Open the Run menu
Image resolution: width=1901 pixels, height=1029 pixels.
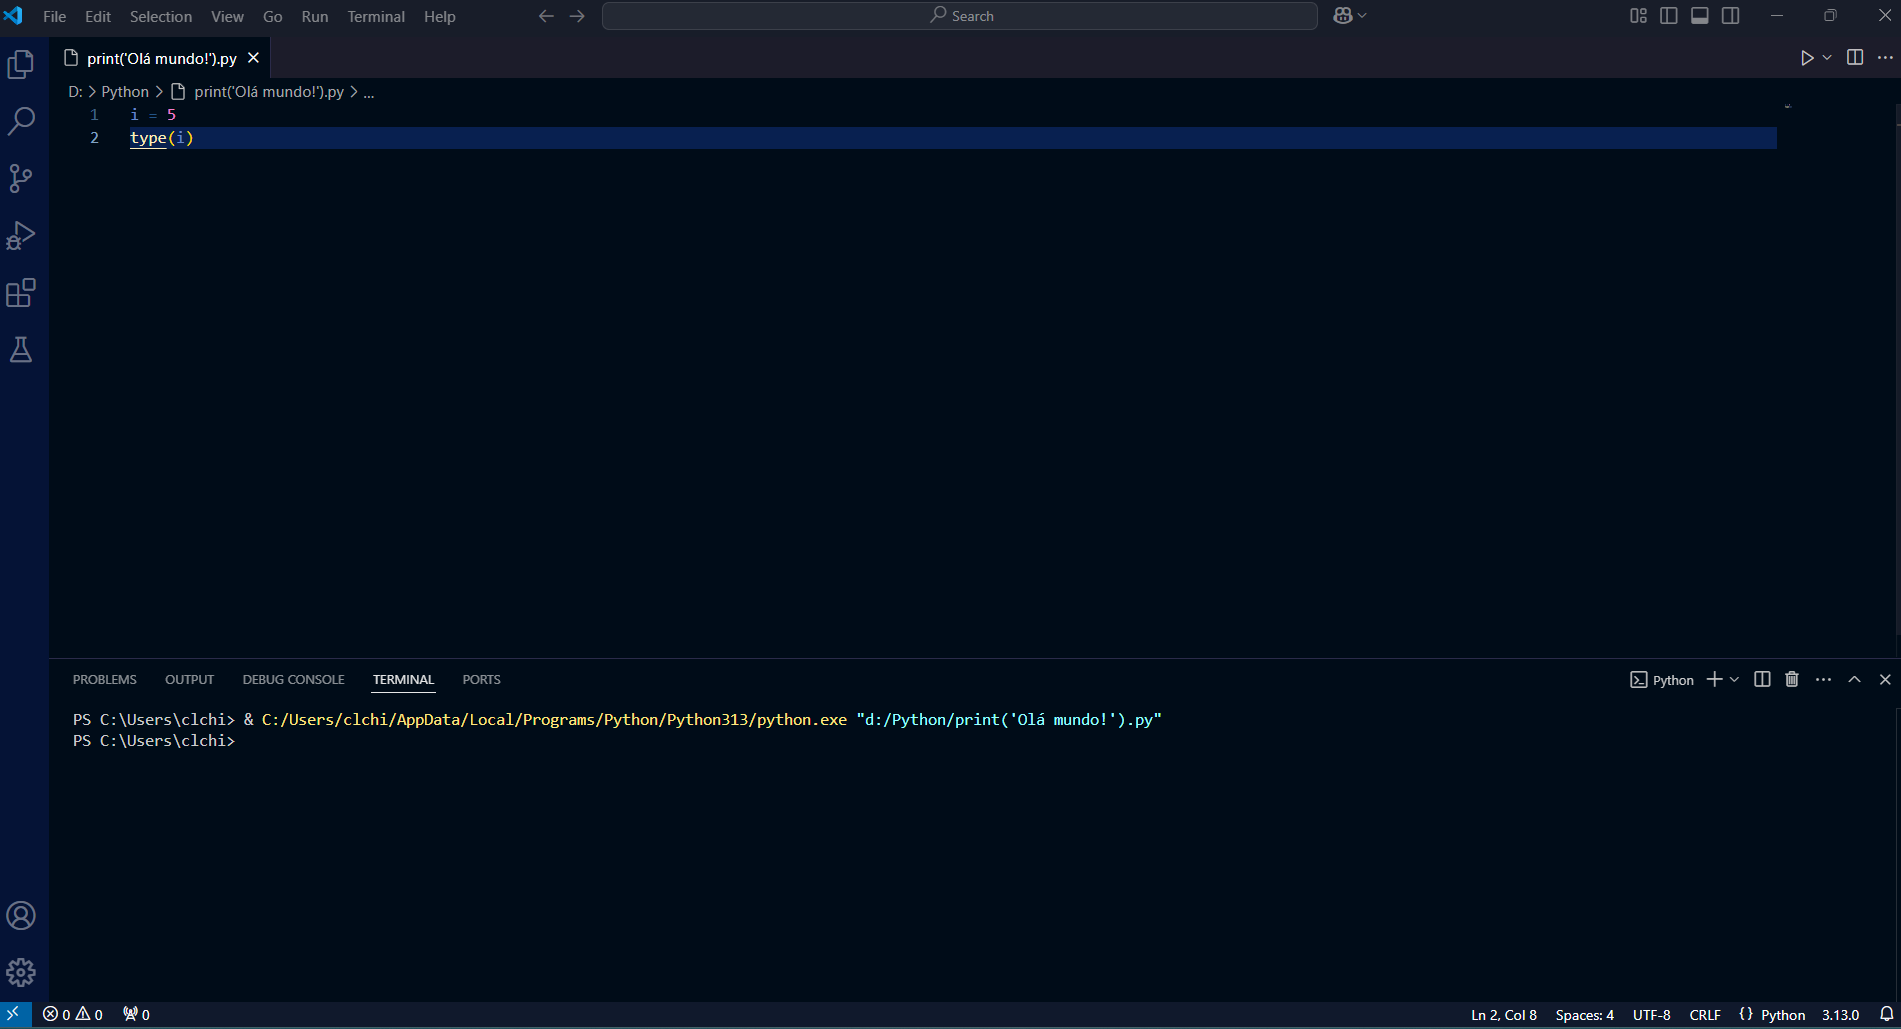(315, 16)
